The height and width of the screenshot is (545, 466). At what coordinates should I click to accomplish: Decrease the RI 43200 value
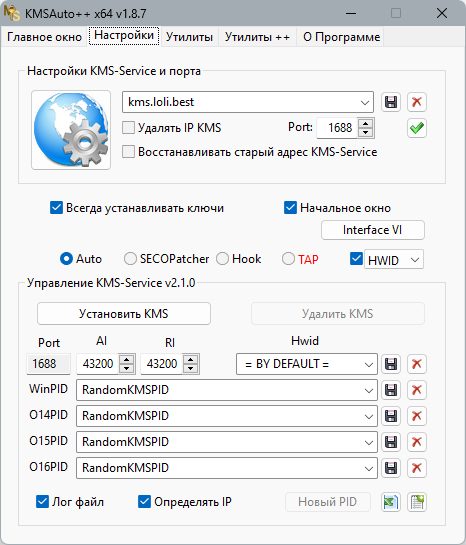tap(190, 368)
